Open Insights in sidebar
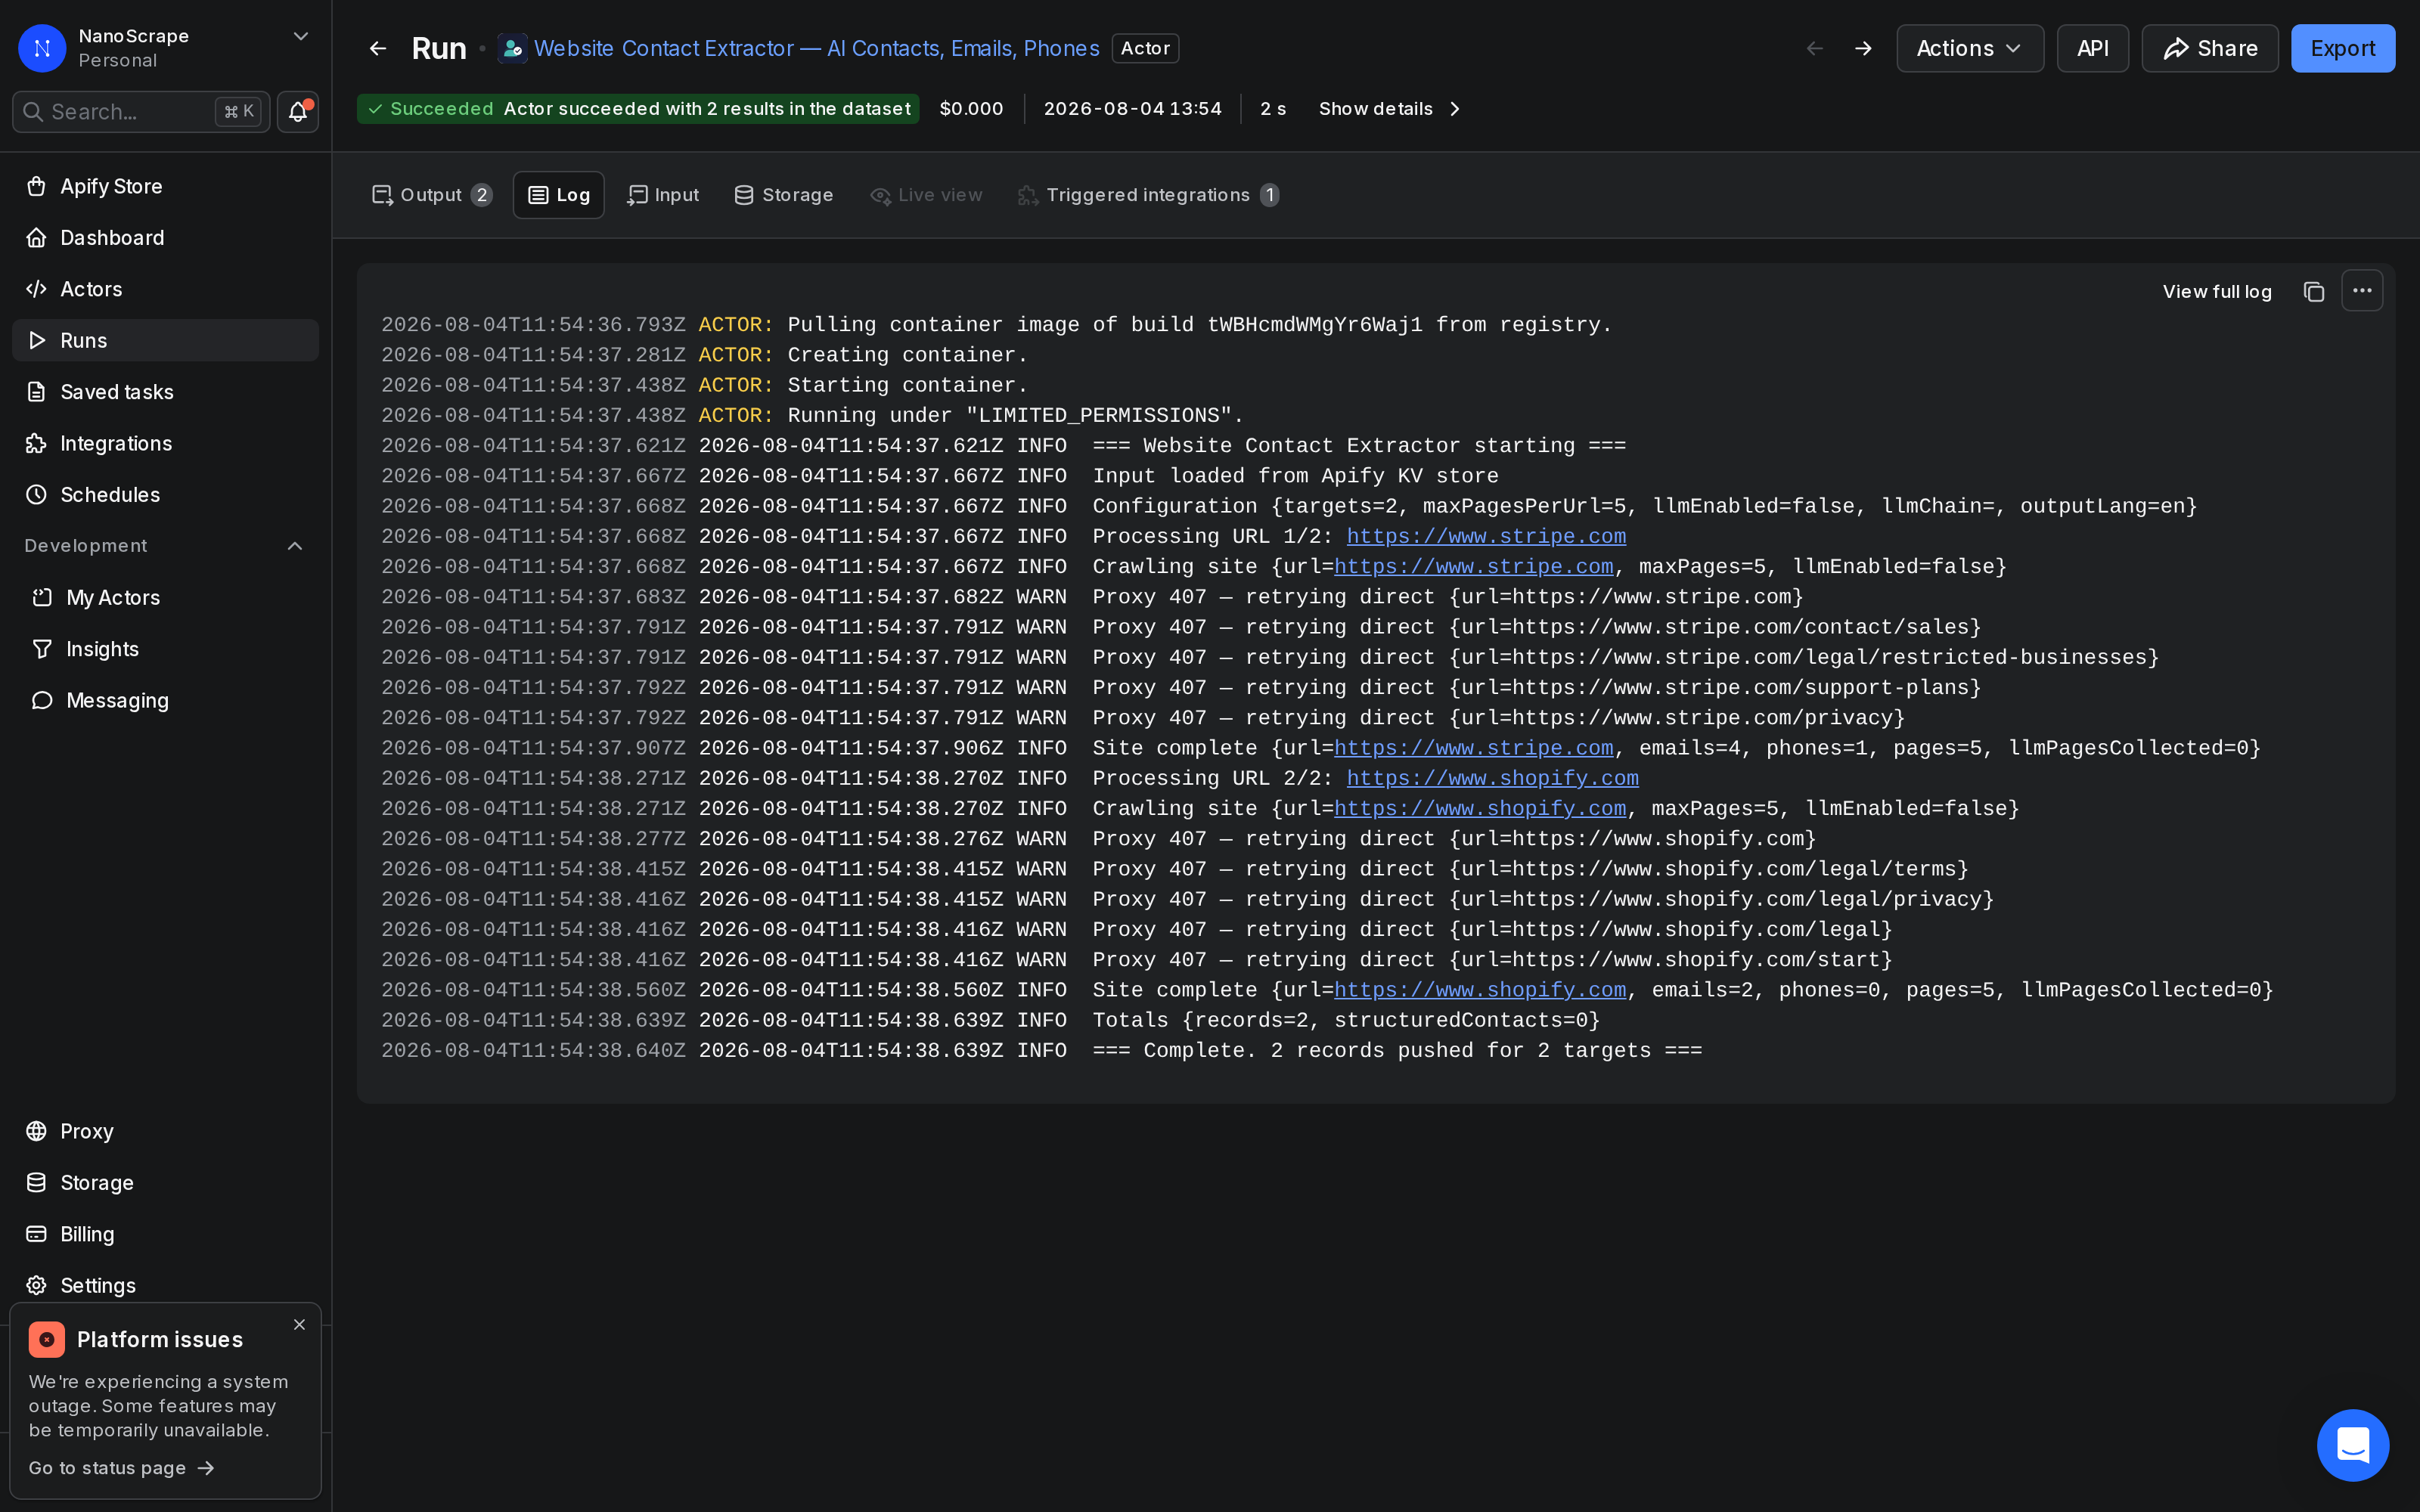The height and width of the screenshot is (1512, 2420). point(165,649)
